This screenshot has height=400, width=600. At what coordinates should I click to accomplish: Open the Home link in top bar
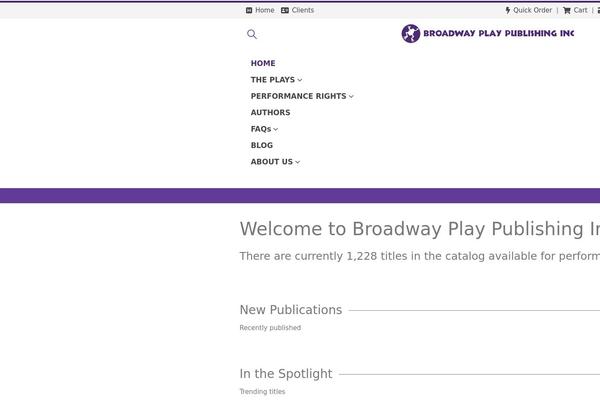point(265,10)
